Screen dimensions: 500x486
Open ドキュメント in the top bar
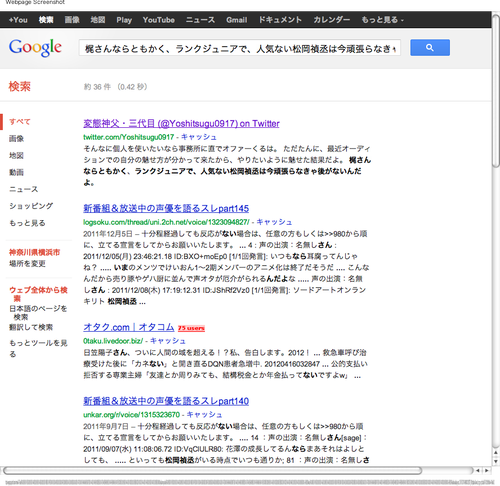(x=280, y=20)
